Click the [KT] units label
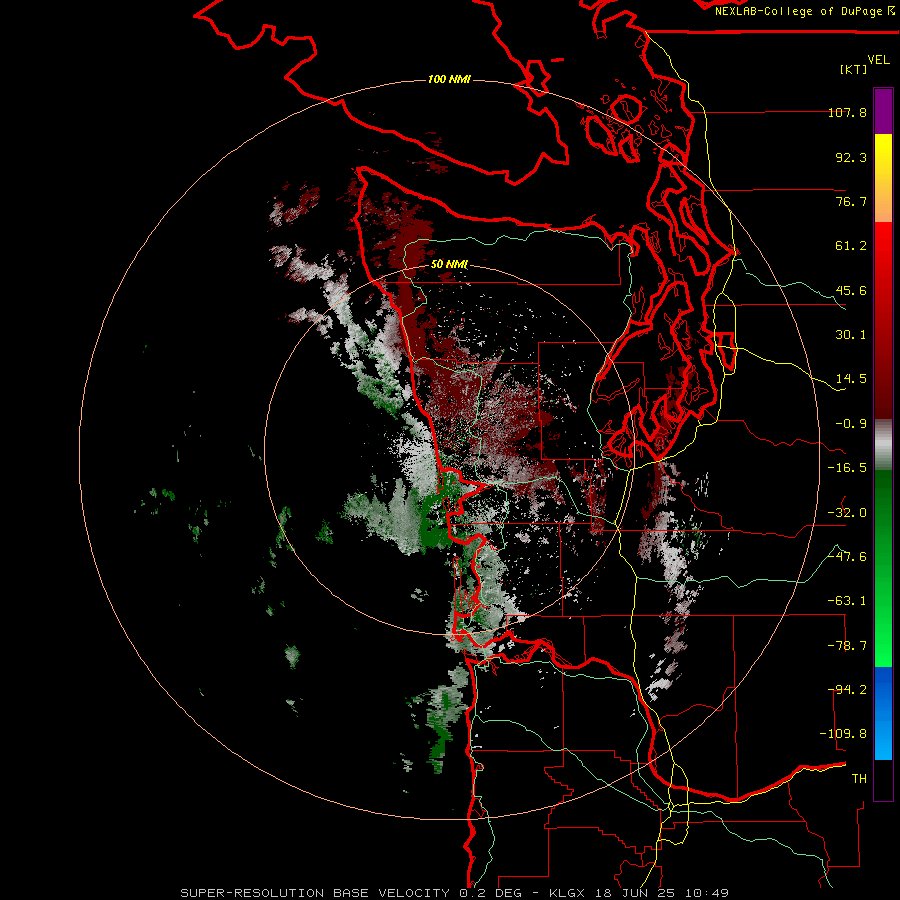Screen dimensions: 900x900 854,69
